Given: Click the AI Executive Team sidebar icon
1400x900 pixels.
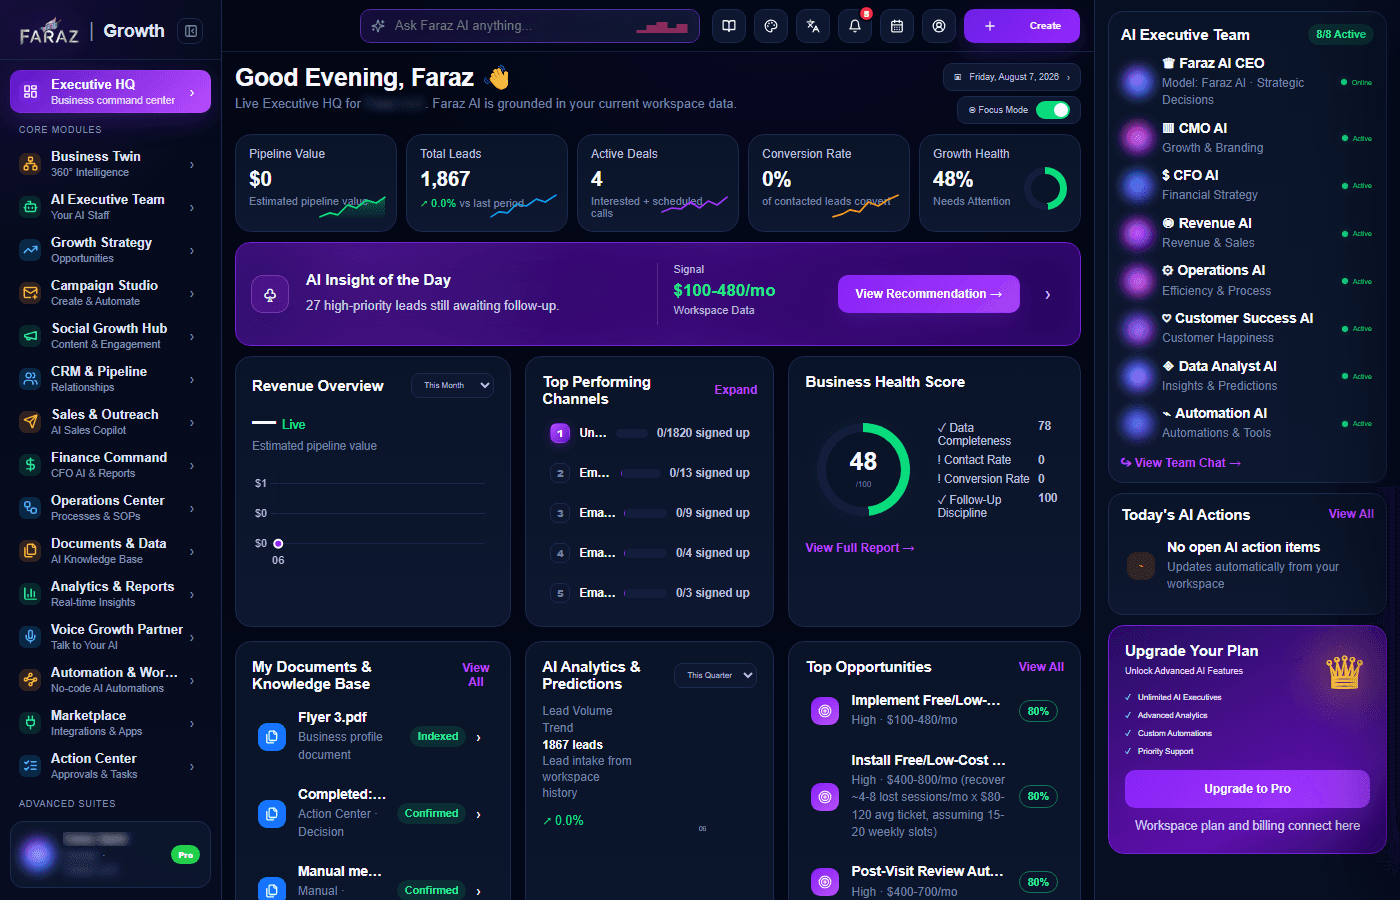Looking at the screenshot, I should pyautogui.click(x=31, y=207).
